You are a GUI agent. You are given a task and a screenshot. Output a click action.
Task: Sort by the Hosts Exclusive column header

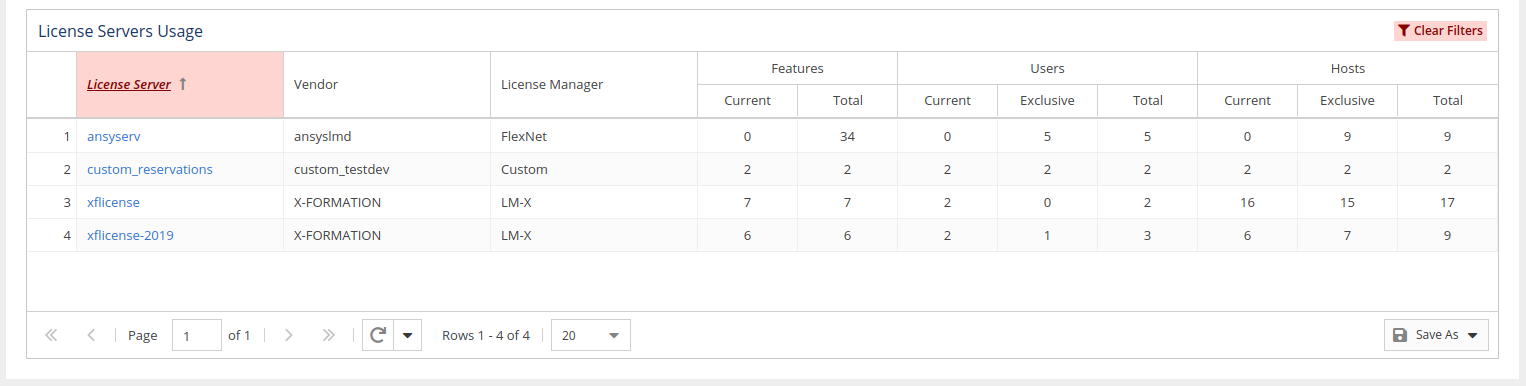[x=1347, y=100]
